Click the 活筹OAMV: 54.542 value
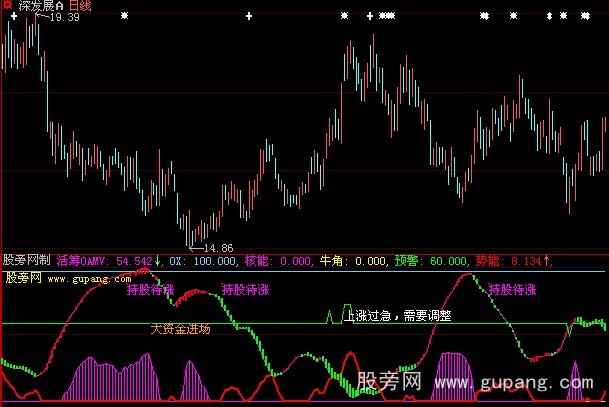This screenshot has width=609, height=407. pos(108,261)
